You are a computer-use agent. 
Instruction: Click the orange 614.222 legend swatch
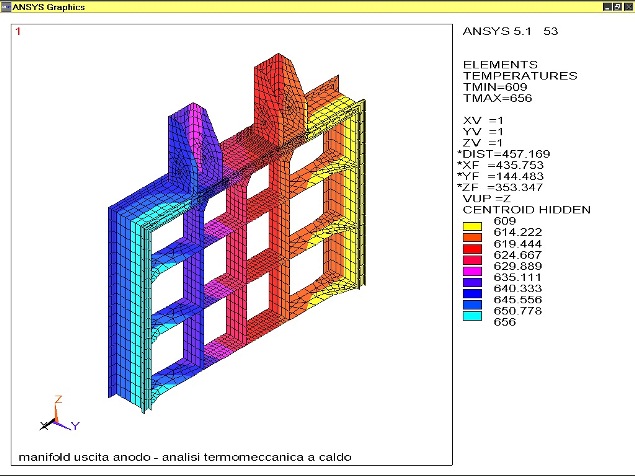(472, 237)
